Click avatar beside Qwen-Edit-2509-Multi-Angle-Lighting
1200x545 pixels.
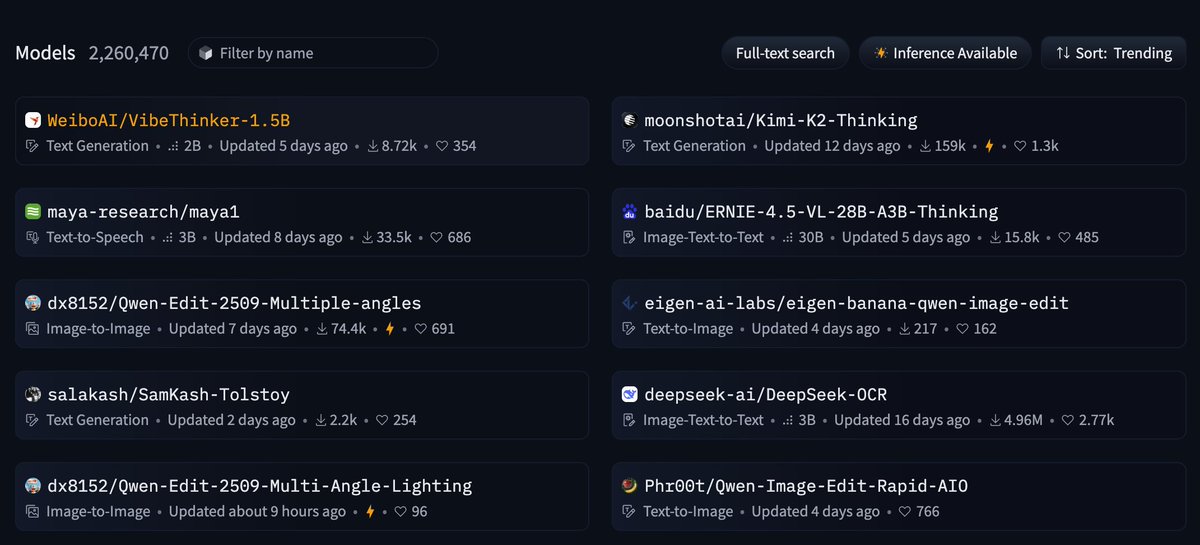(33, 486)
